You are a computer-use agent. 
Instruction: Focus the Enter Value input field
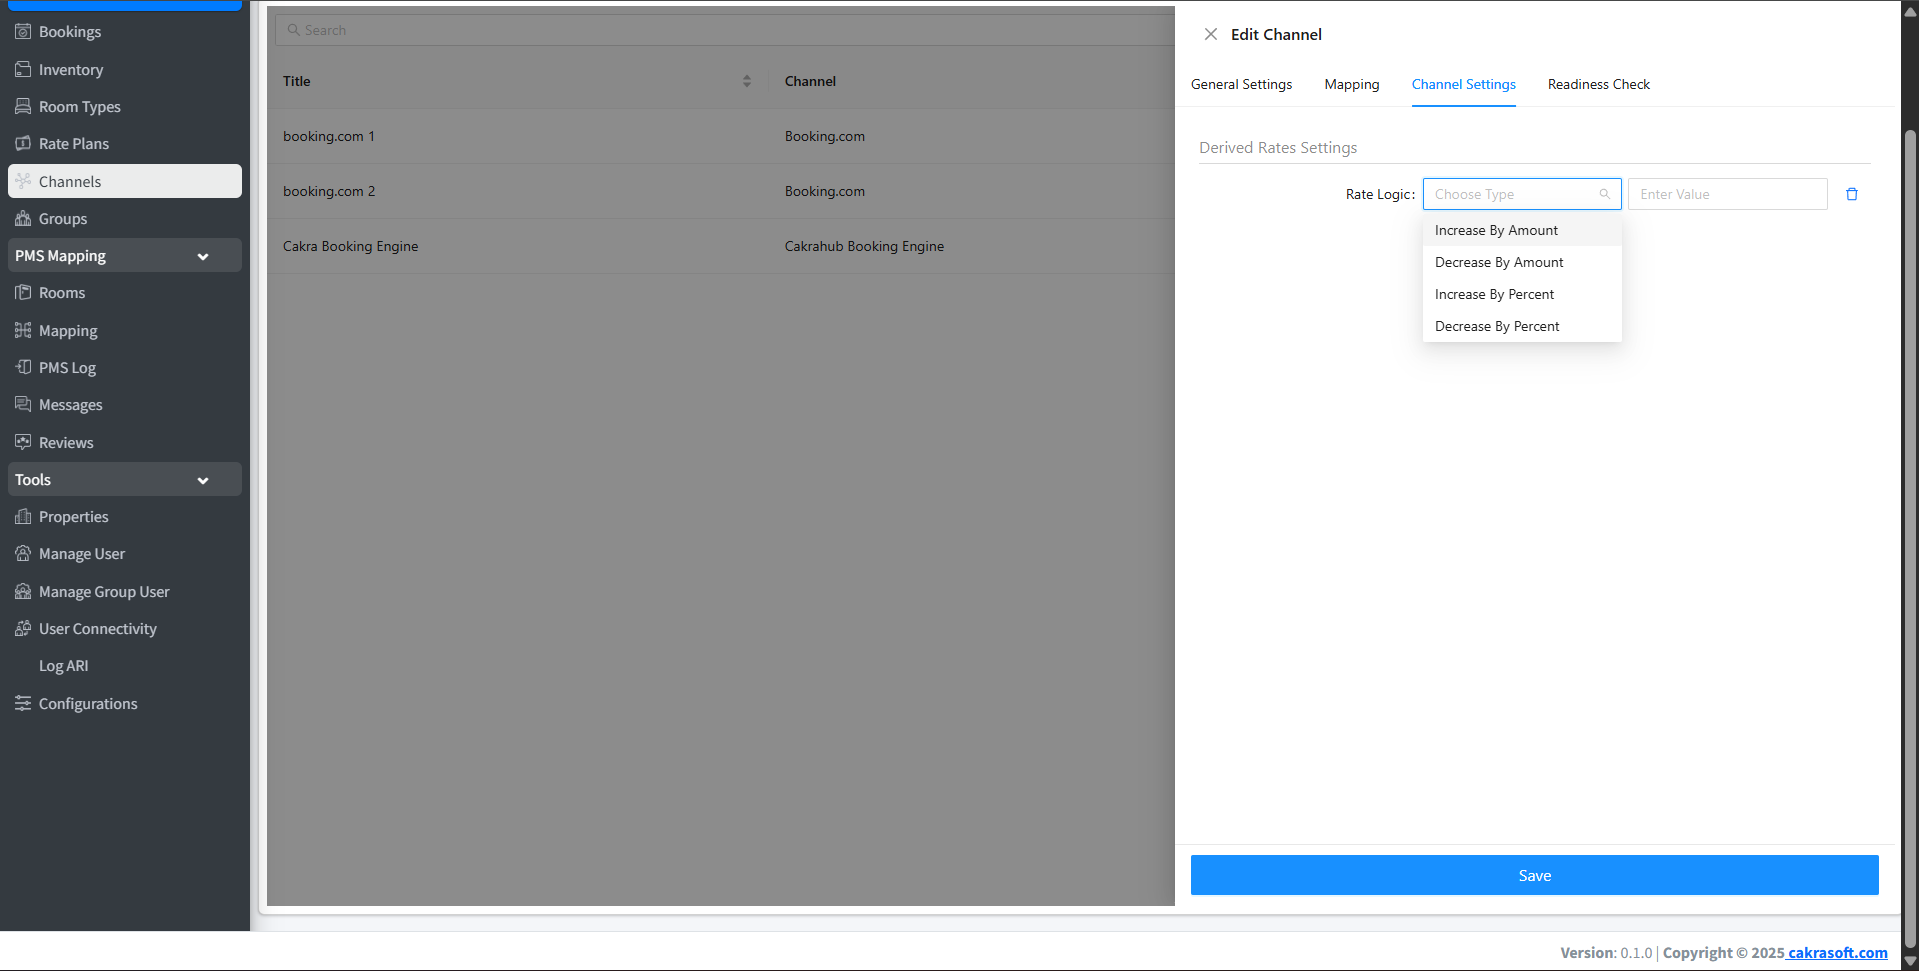click(x=1726, y=194)
